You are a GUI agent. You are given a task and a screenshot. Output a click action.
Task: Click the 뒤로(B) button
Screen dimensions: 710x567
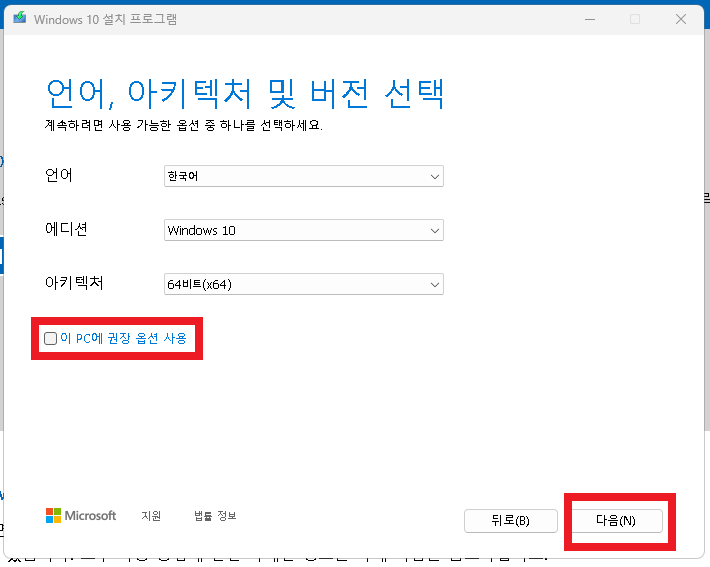pyautogui.click(x=511, y=521)
